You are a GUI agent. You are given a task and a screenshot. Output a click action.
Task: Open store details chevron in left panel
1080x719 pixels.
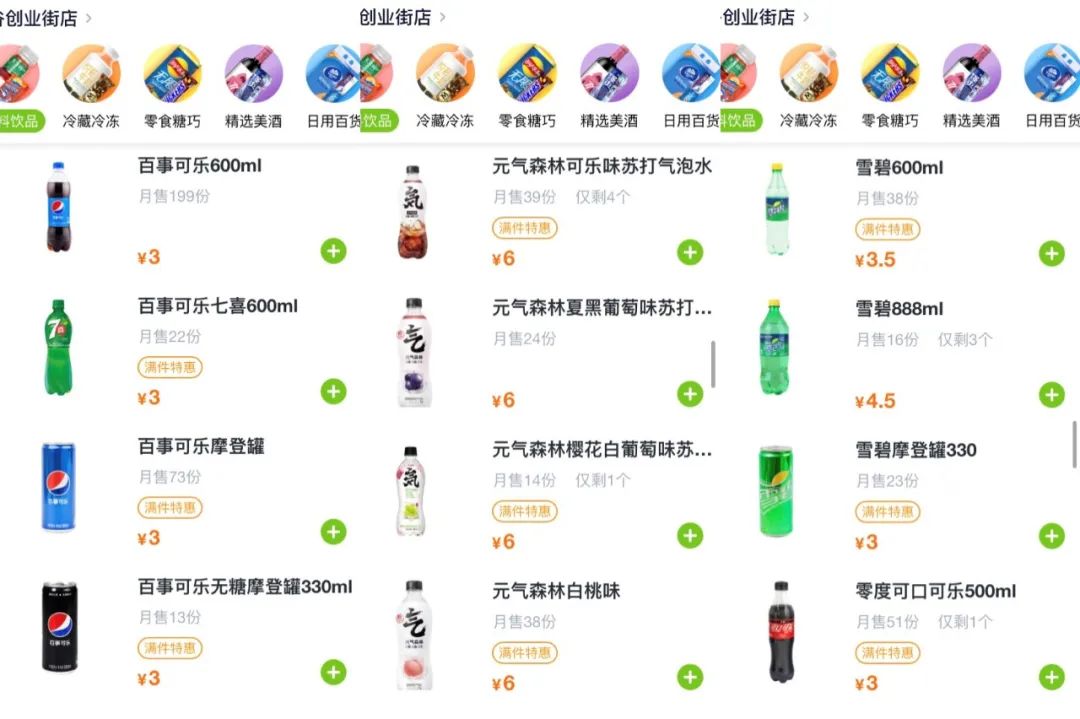point(88,18)
